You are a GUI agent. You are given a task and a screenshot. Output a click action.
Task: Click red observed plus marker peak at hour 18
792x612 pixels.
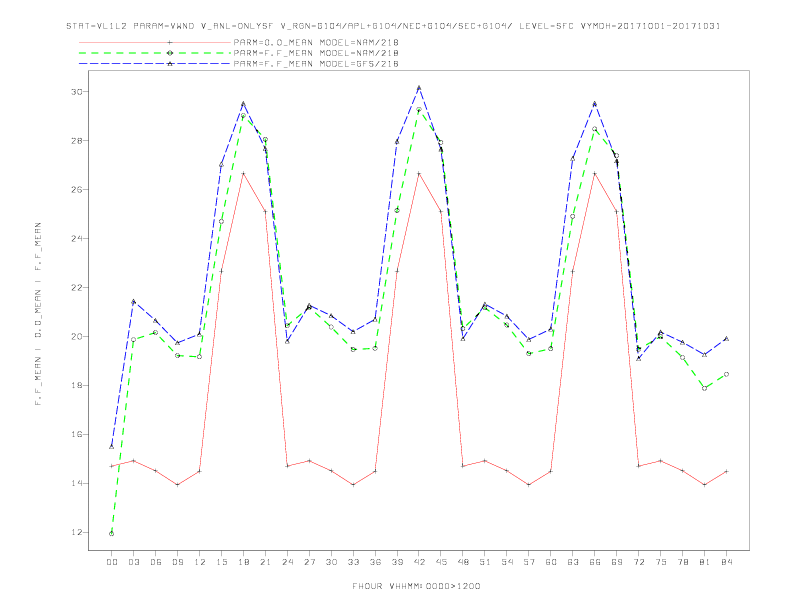(x=243, y=174)
